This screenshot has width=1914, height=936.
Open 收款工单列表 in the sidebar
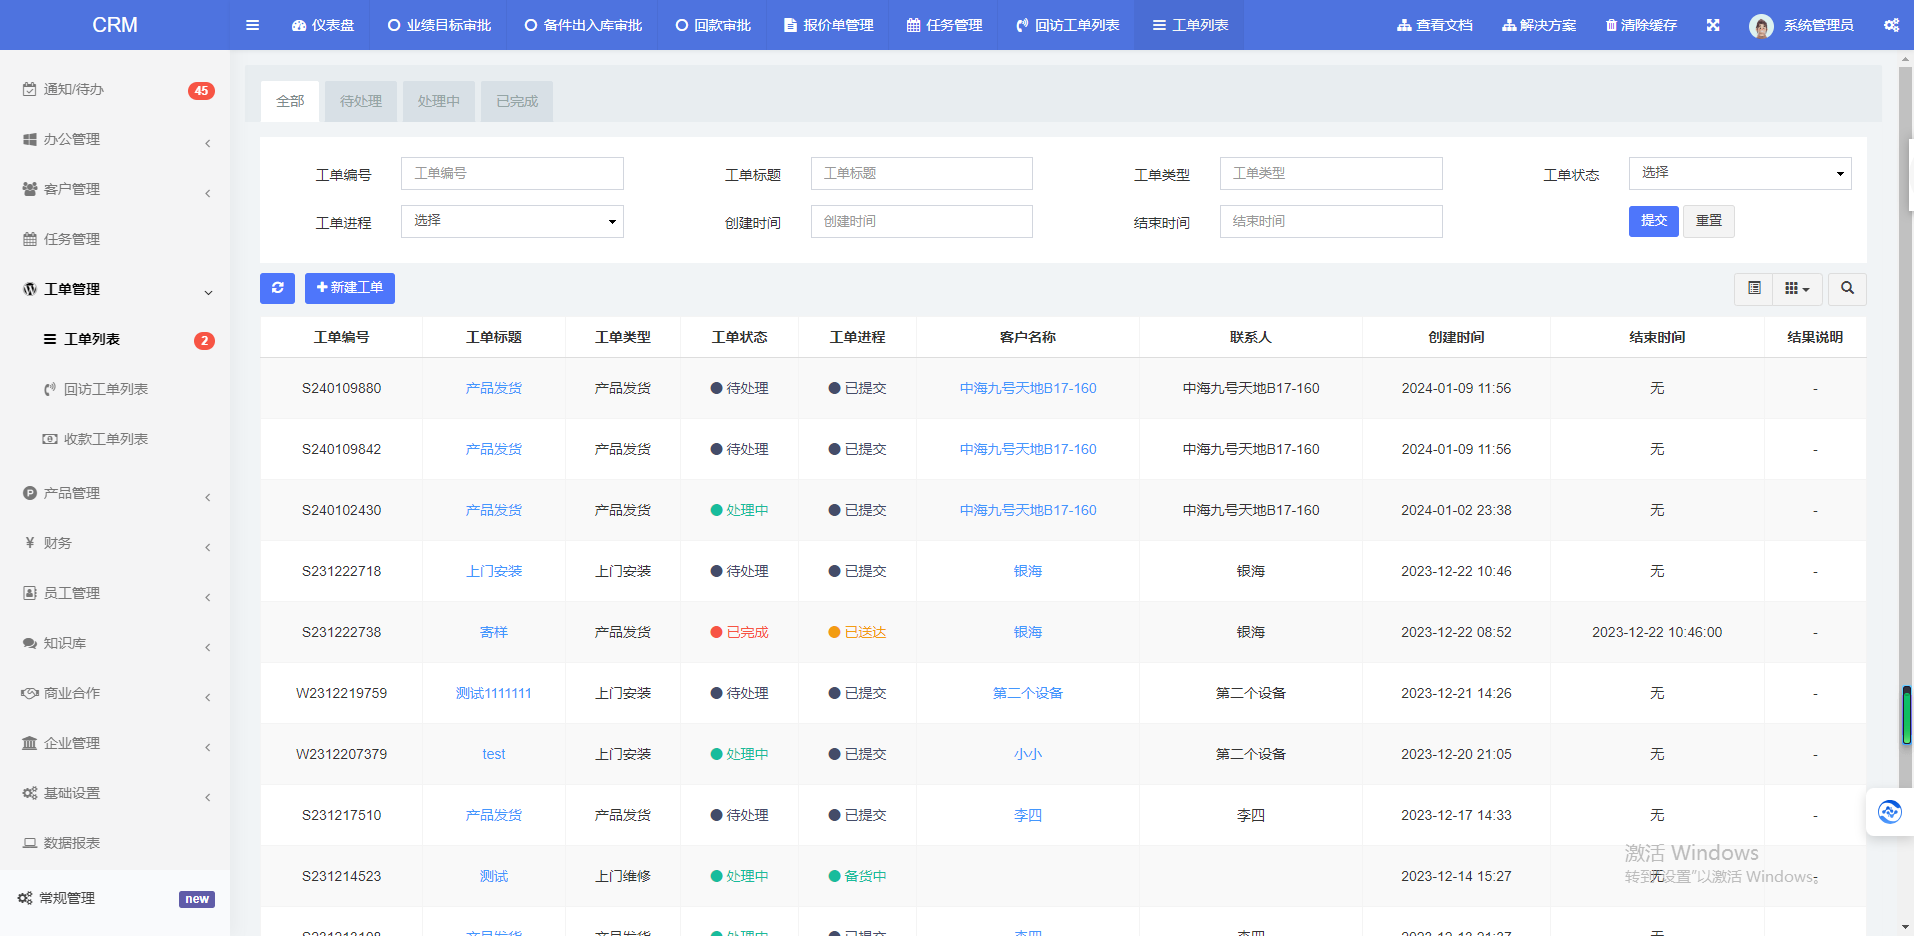pos(115,439)
